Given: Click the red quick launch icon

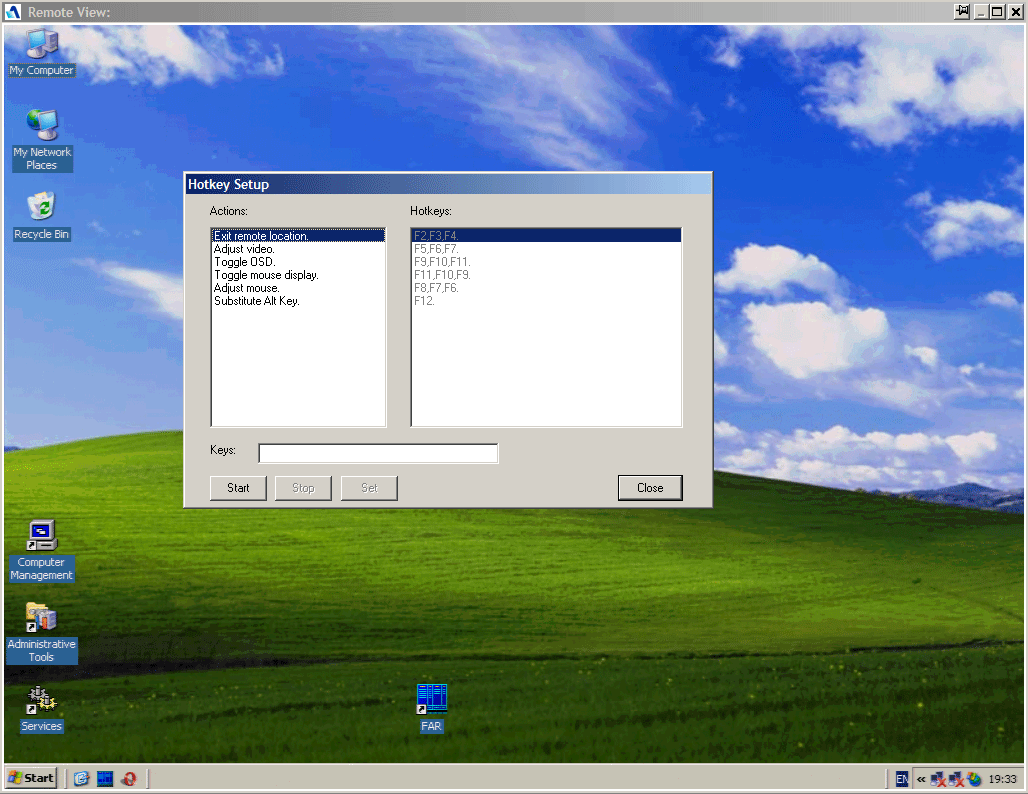Looking at the screenshot, I should click(x=128, y=778).
